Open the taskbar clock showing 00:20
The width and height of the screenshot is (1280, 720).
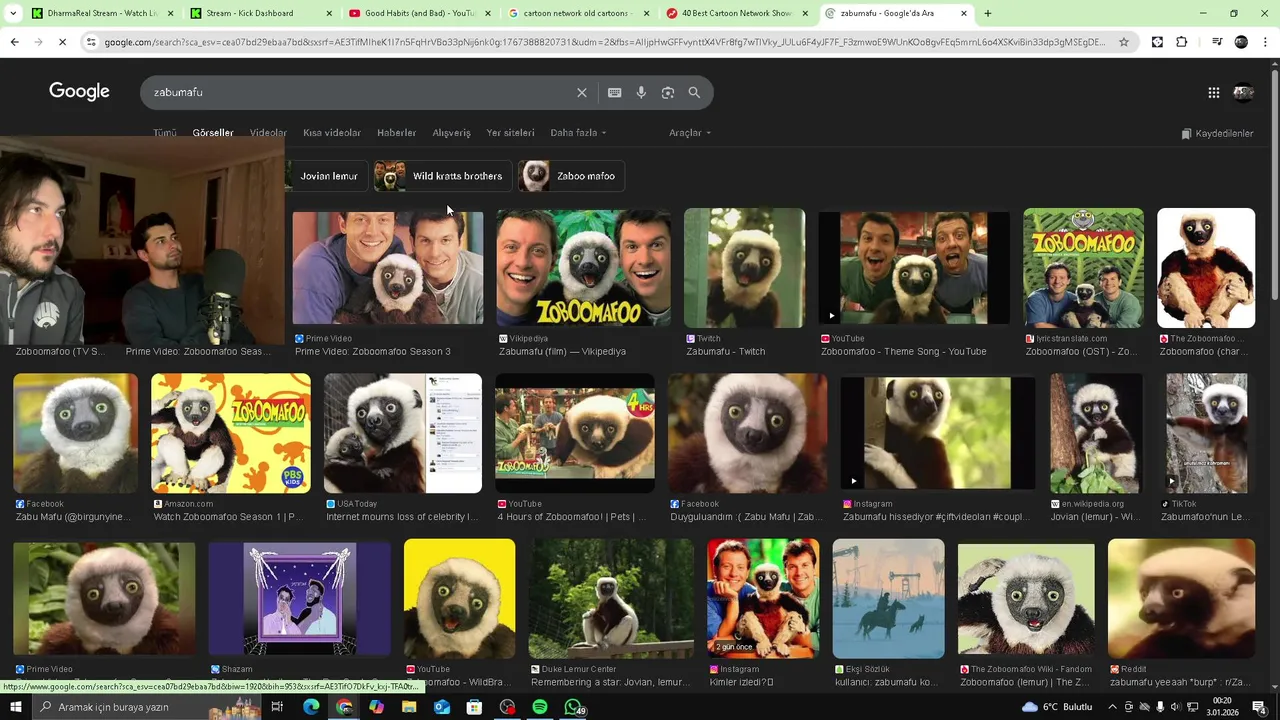pos(1222,707)
